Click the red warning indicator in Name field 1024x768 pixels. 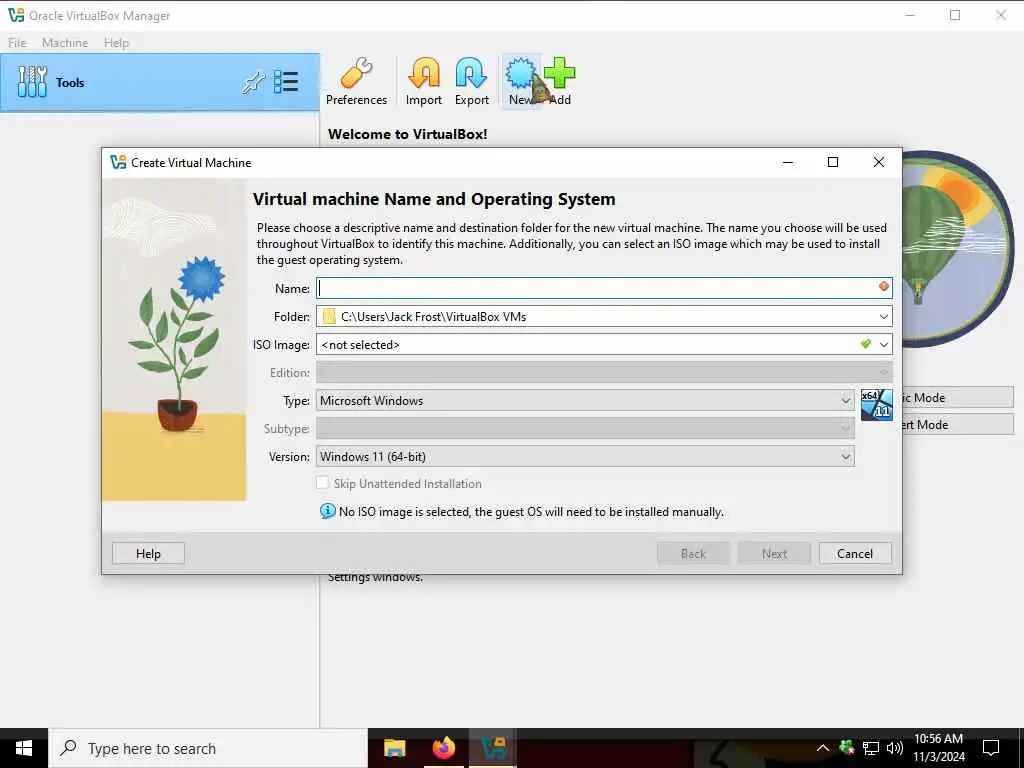[x=883, y=286]
